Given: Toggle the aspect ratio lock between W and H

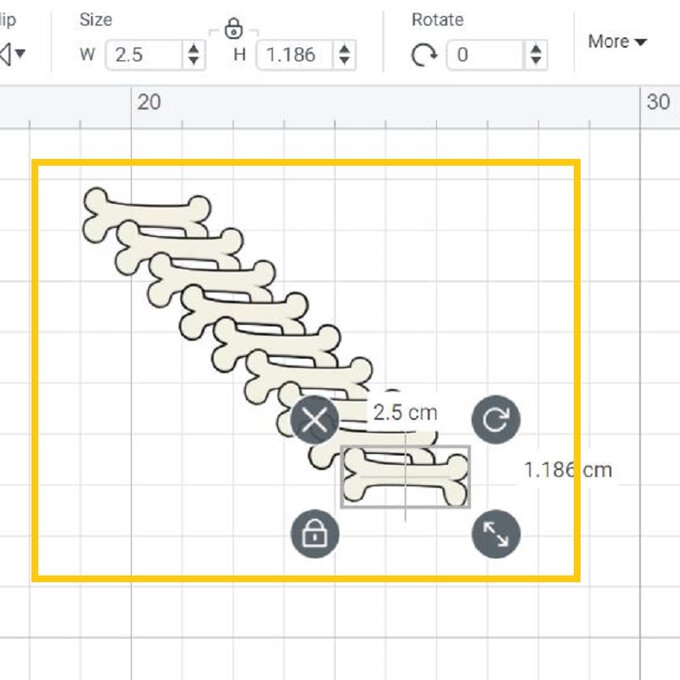Looking at the screenshot, I should 234,28.
